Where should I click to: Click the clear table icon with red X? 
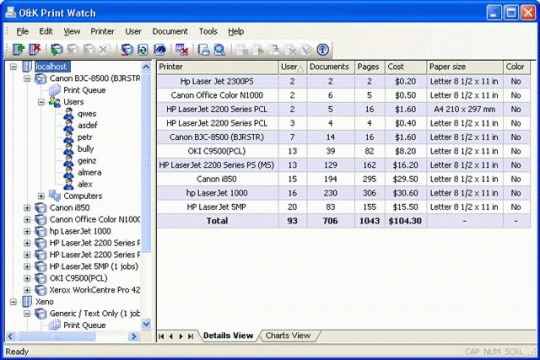[181, 50]
